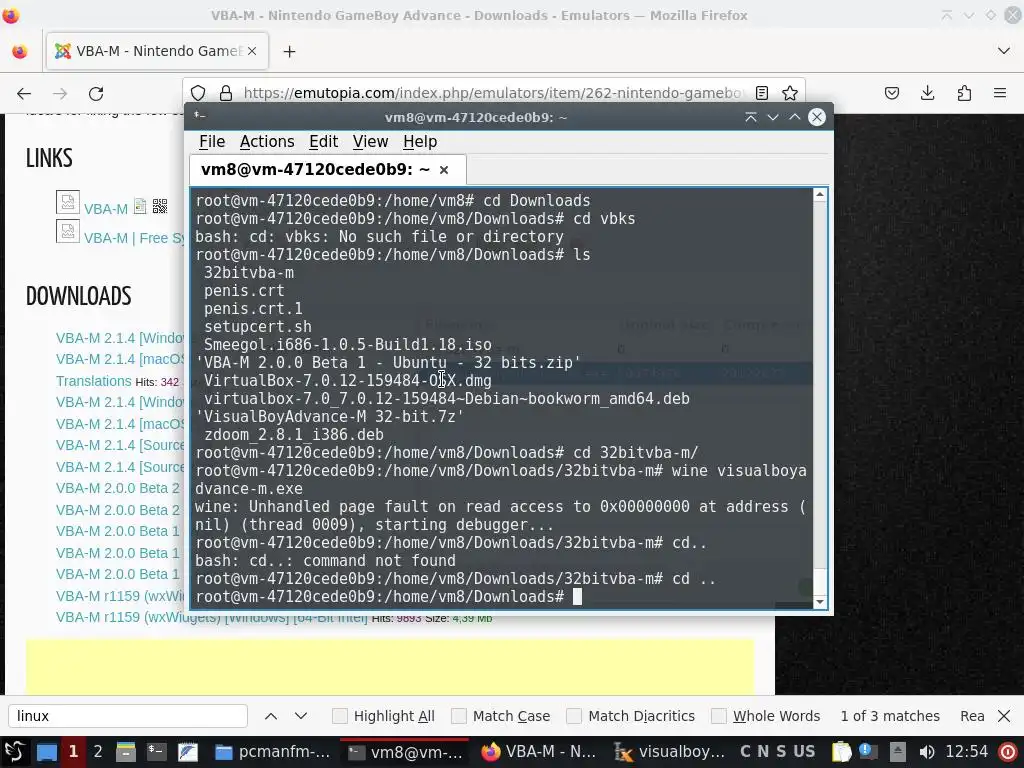Click the terminal scrollbar down arrow
This screenshot has height=768, width=1024.
(820, 602)
